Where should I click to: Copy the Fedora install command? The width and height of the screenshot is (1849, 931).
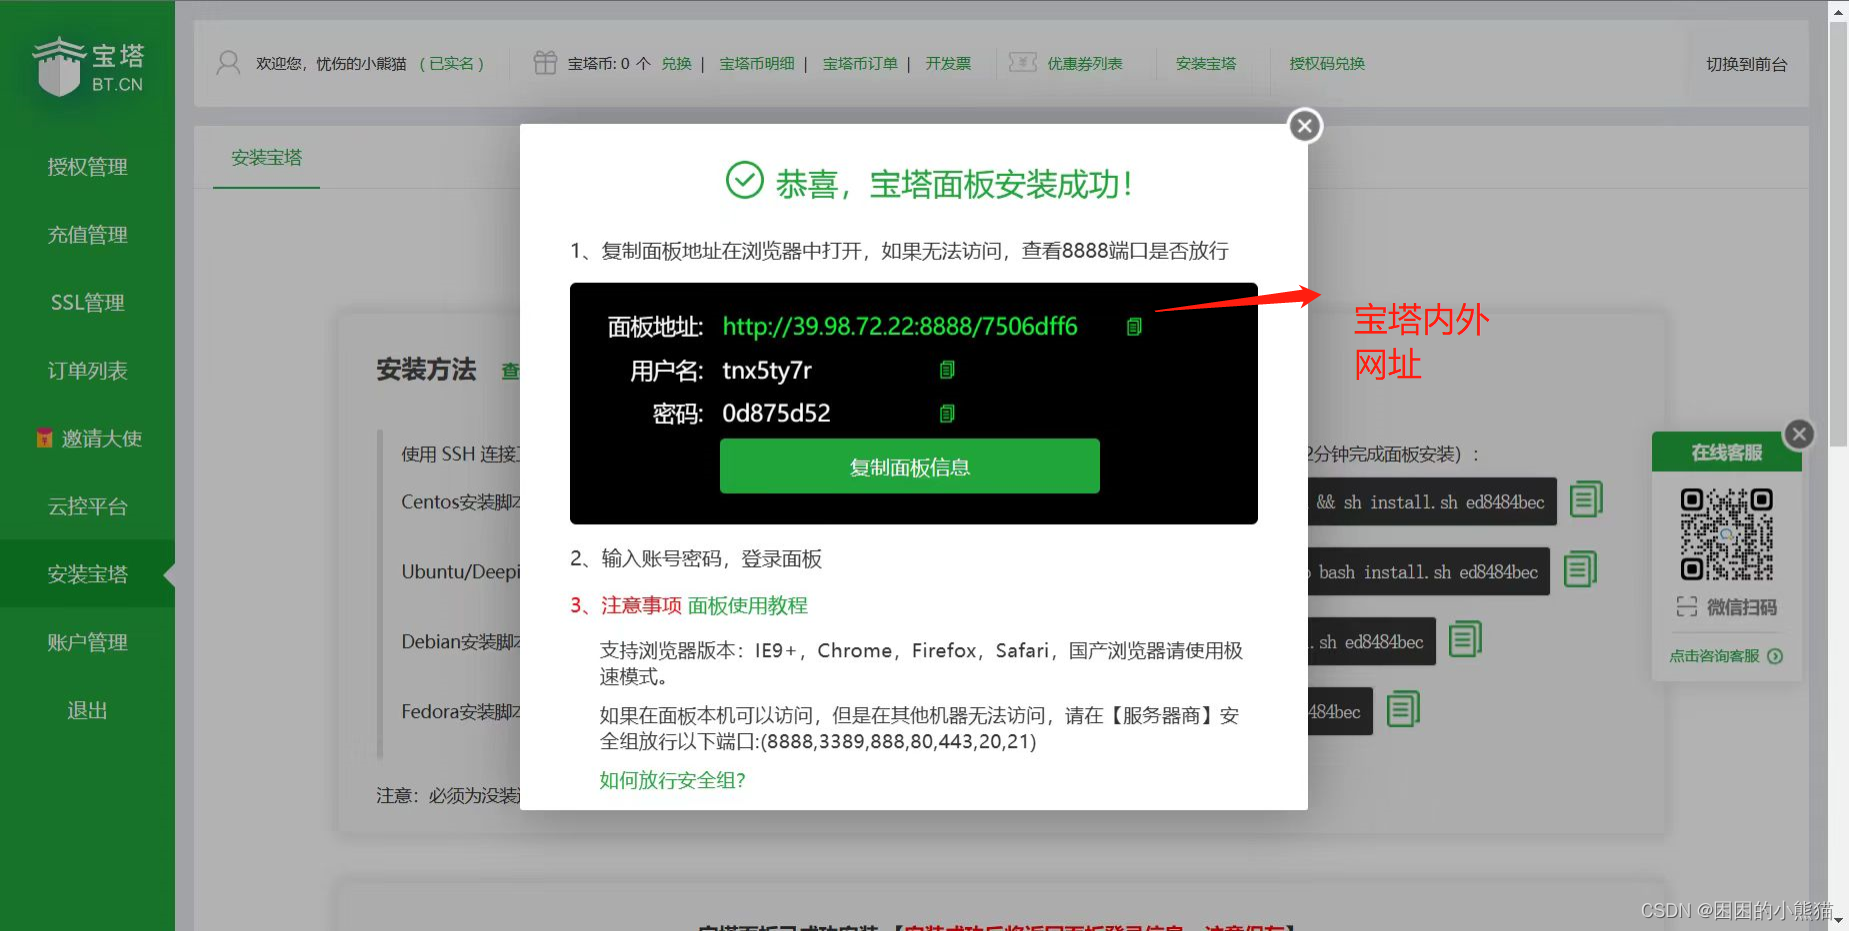tap(1403, 709)
